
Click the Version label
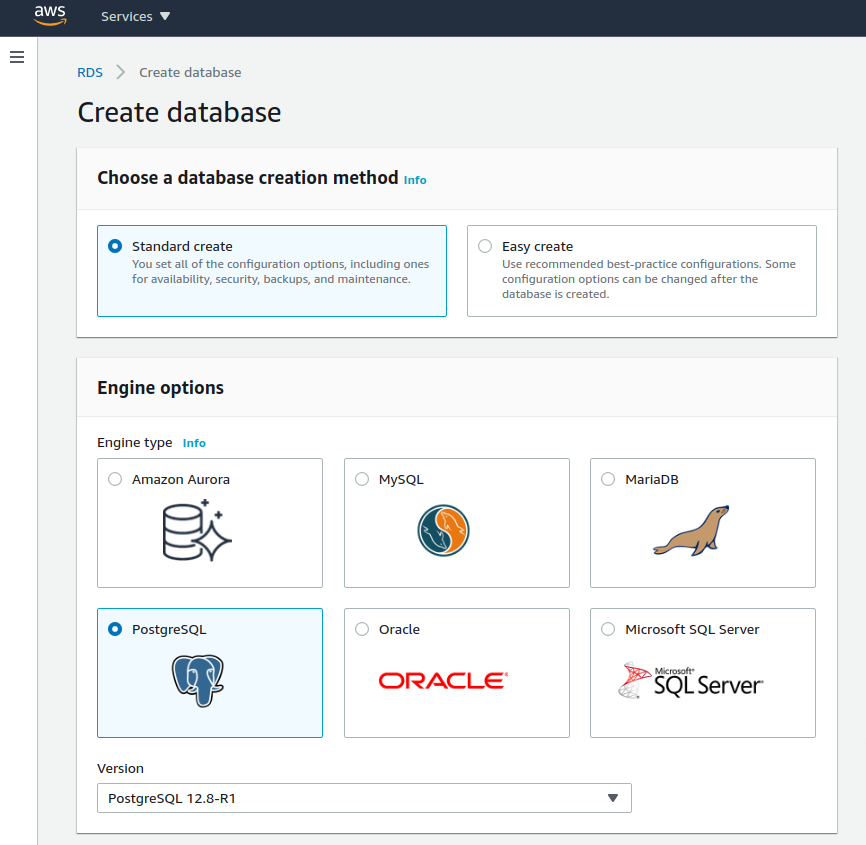[120, 768]
